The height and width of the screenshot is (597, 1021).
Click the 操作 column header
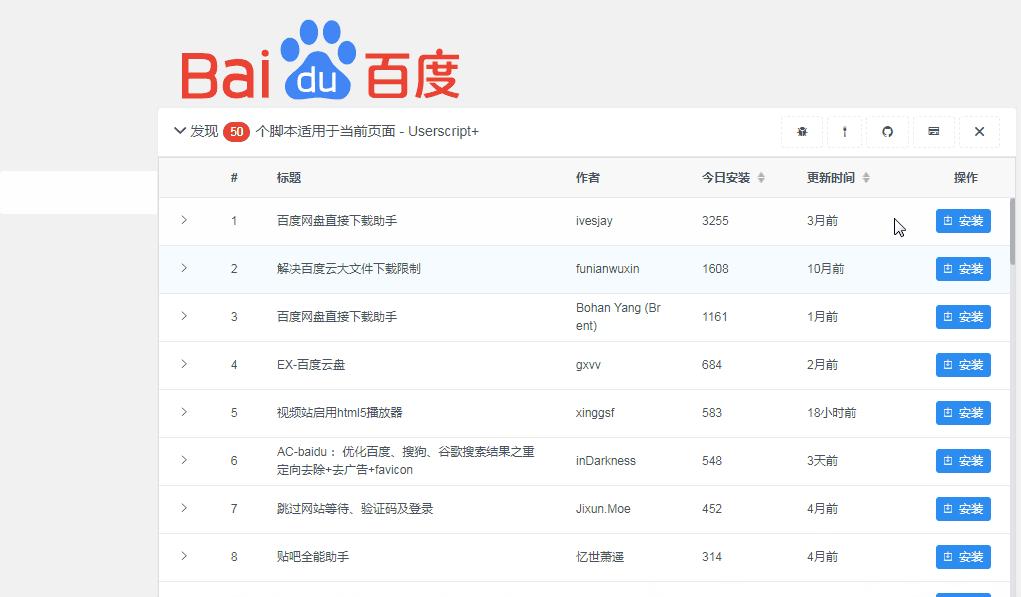click(966, 178)
